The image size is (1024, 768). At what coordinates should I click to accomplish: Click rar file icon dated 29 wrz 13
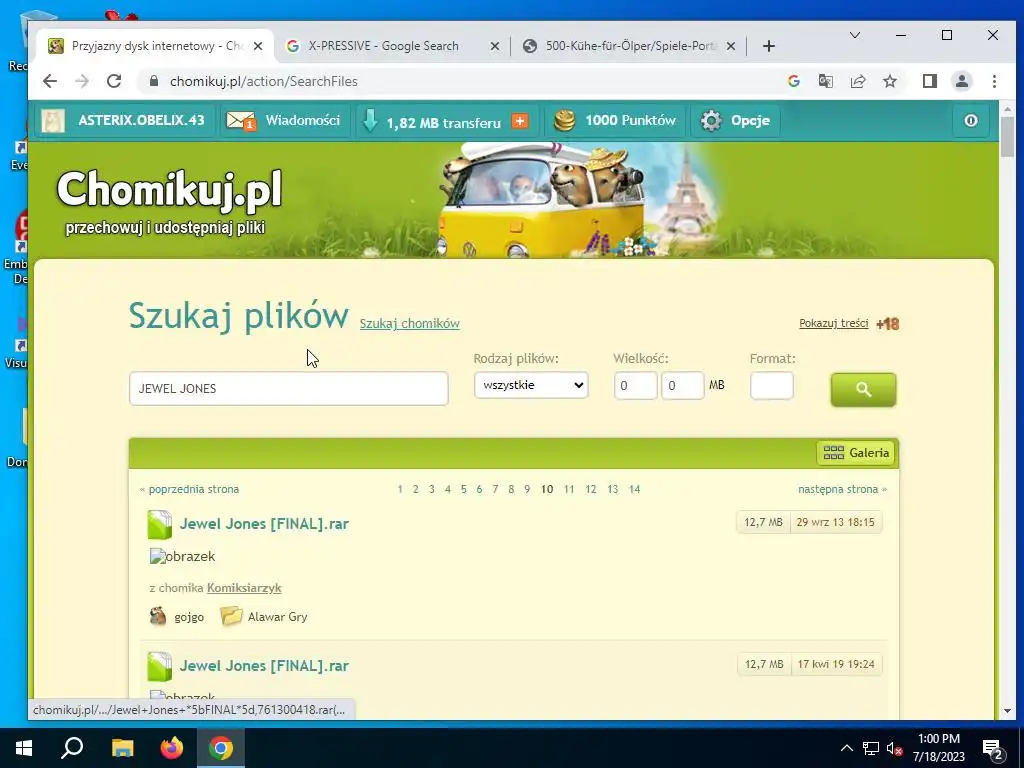coord(159,524)
